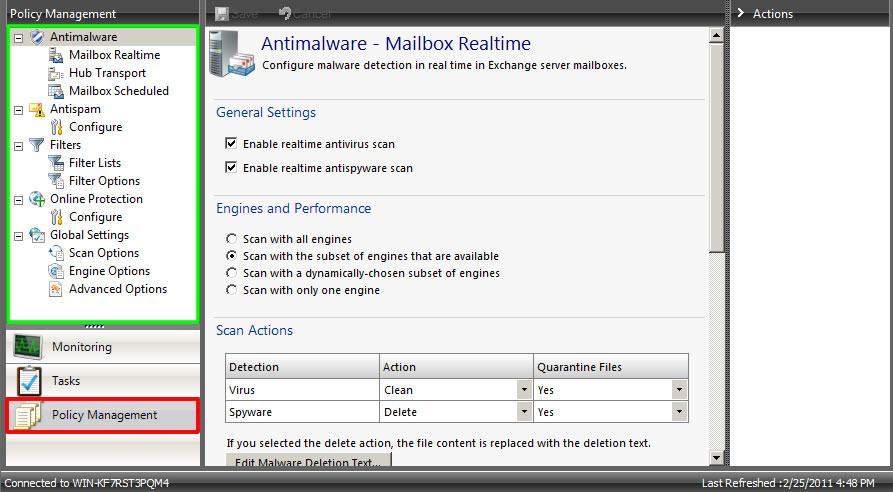Image resolution: width=893 pixels, height=492 pixels.
Task: Collapse the Antimalware tree node
Action: click(19, 37)
